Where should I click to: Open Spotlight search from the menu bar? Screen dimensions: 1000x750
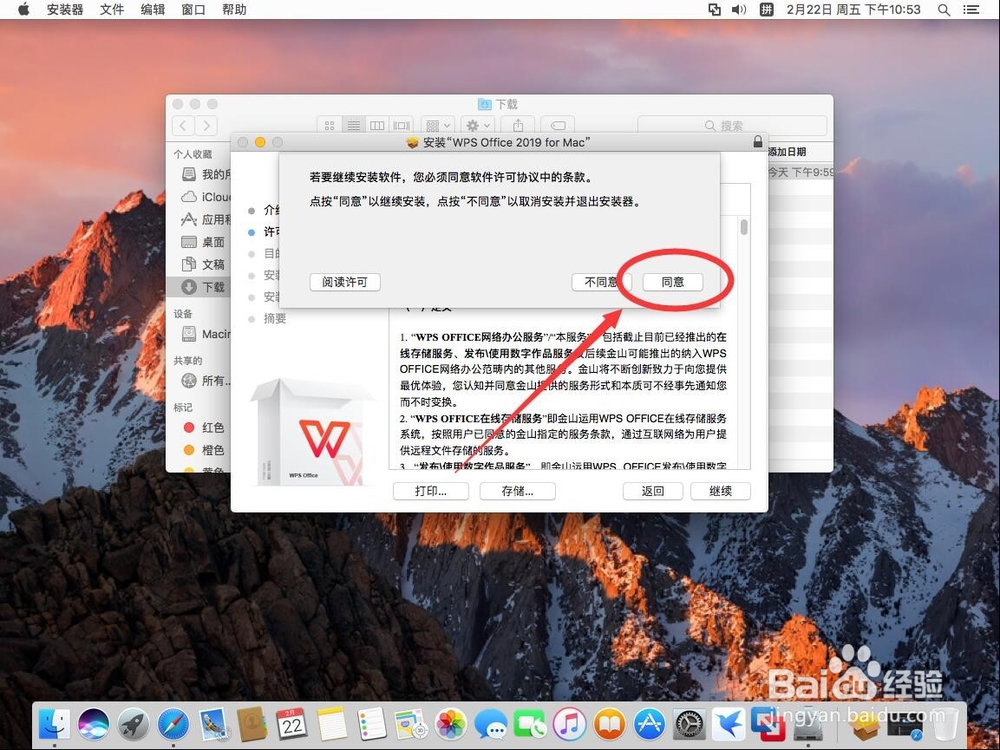pyautogui.click(x=944, y=10)
